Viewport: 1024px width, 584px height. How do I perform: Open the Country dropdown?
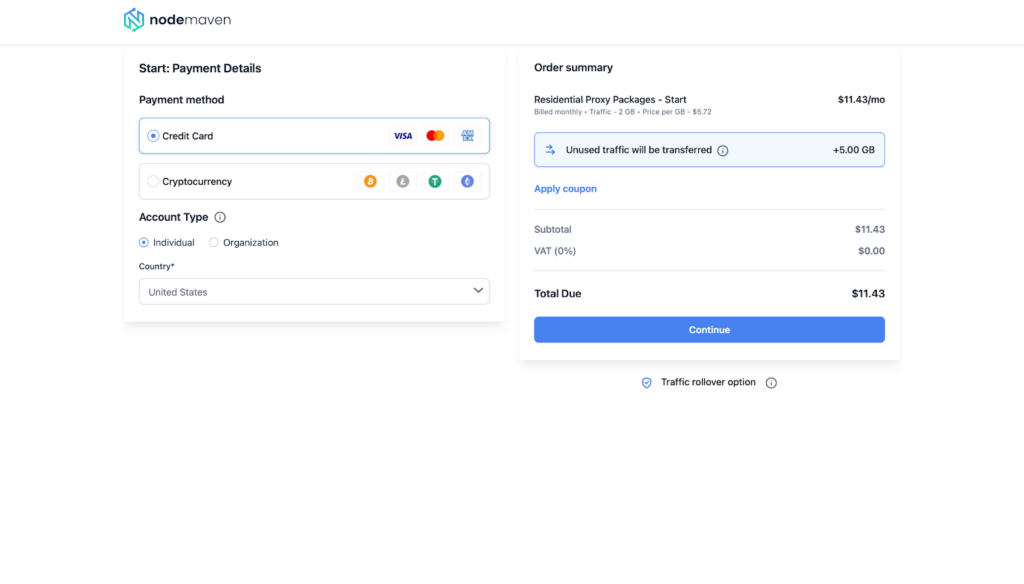point(314,291)
